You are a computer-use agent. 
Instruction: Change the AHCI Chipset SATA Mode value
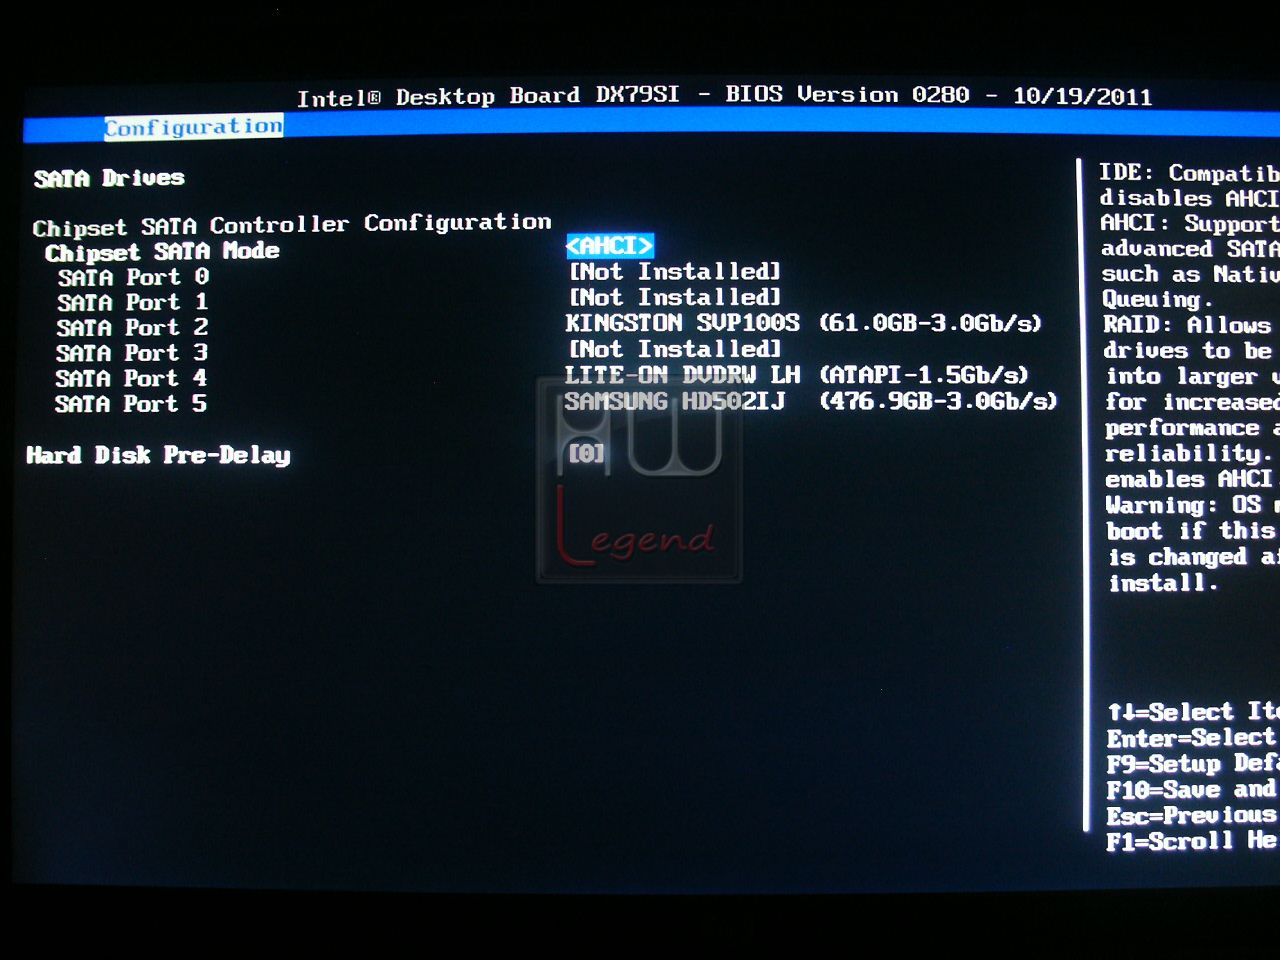point(610,246)
